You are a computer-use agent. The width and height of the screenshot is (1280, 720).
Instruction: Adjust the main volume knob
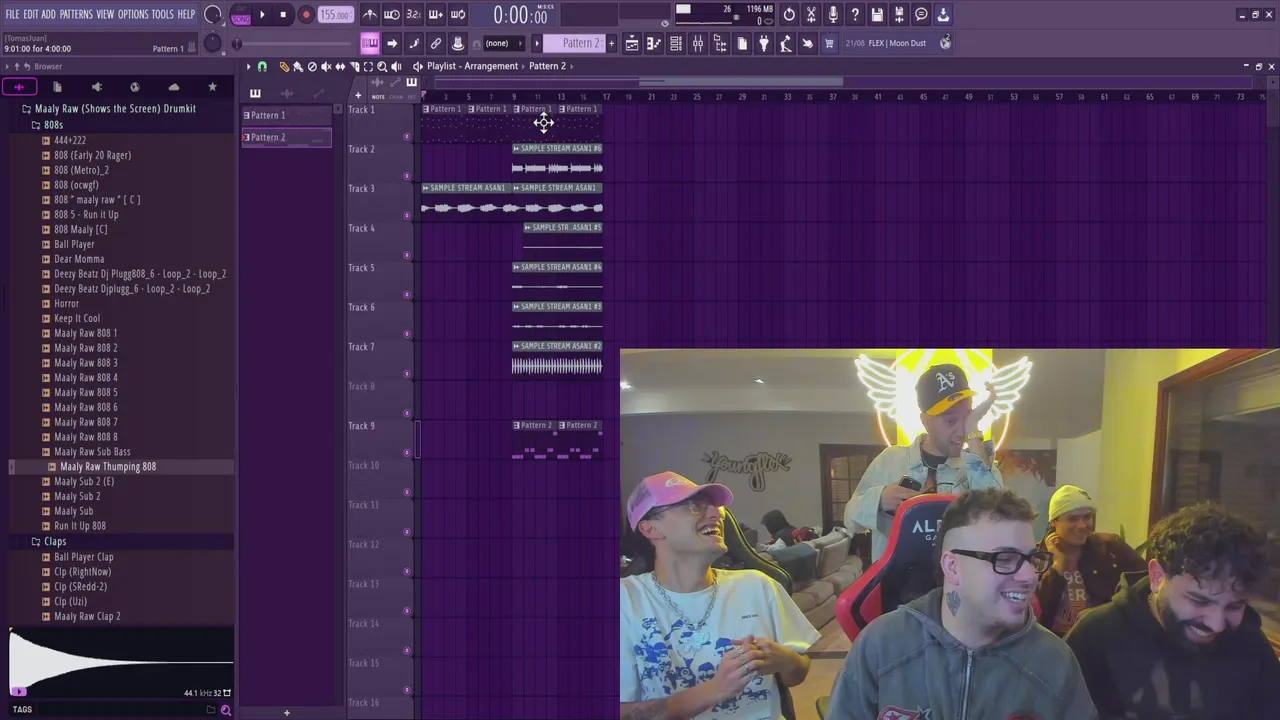pos(212,15)
